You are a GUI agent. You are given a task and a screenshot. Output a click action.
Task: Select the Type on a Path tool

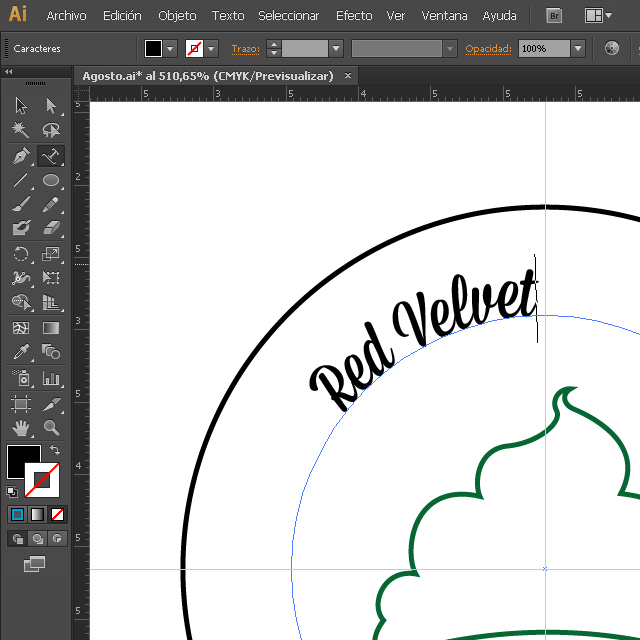(51, 156)
